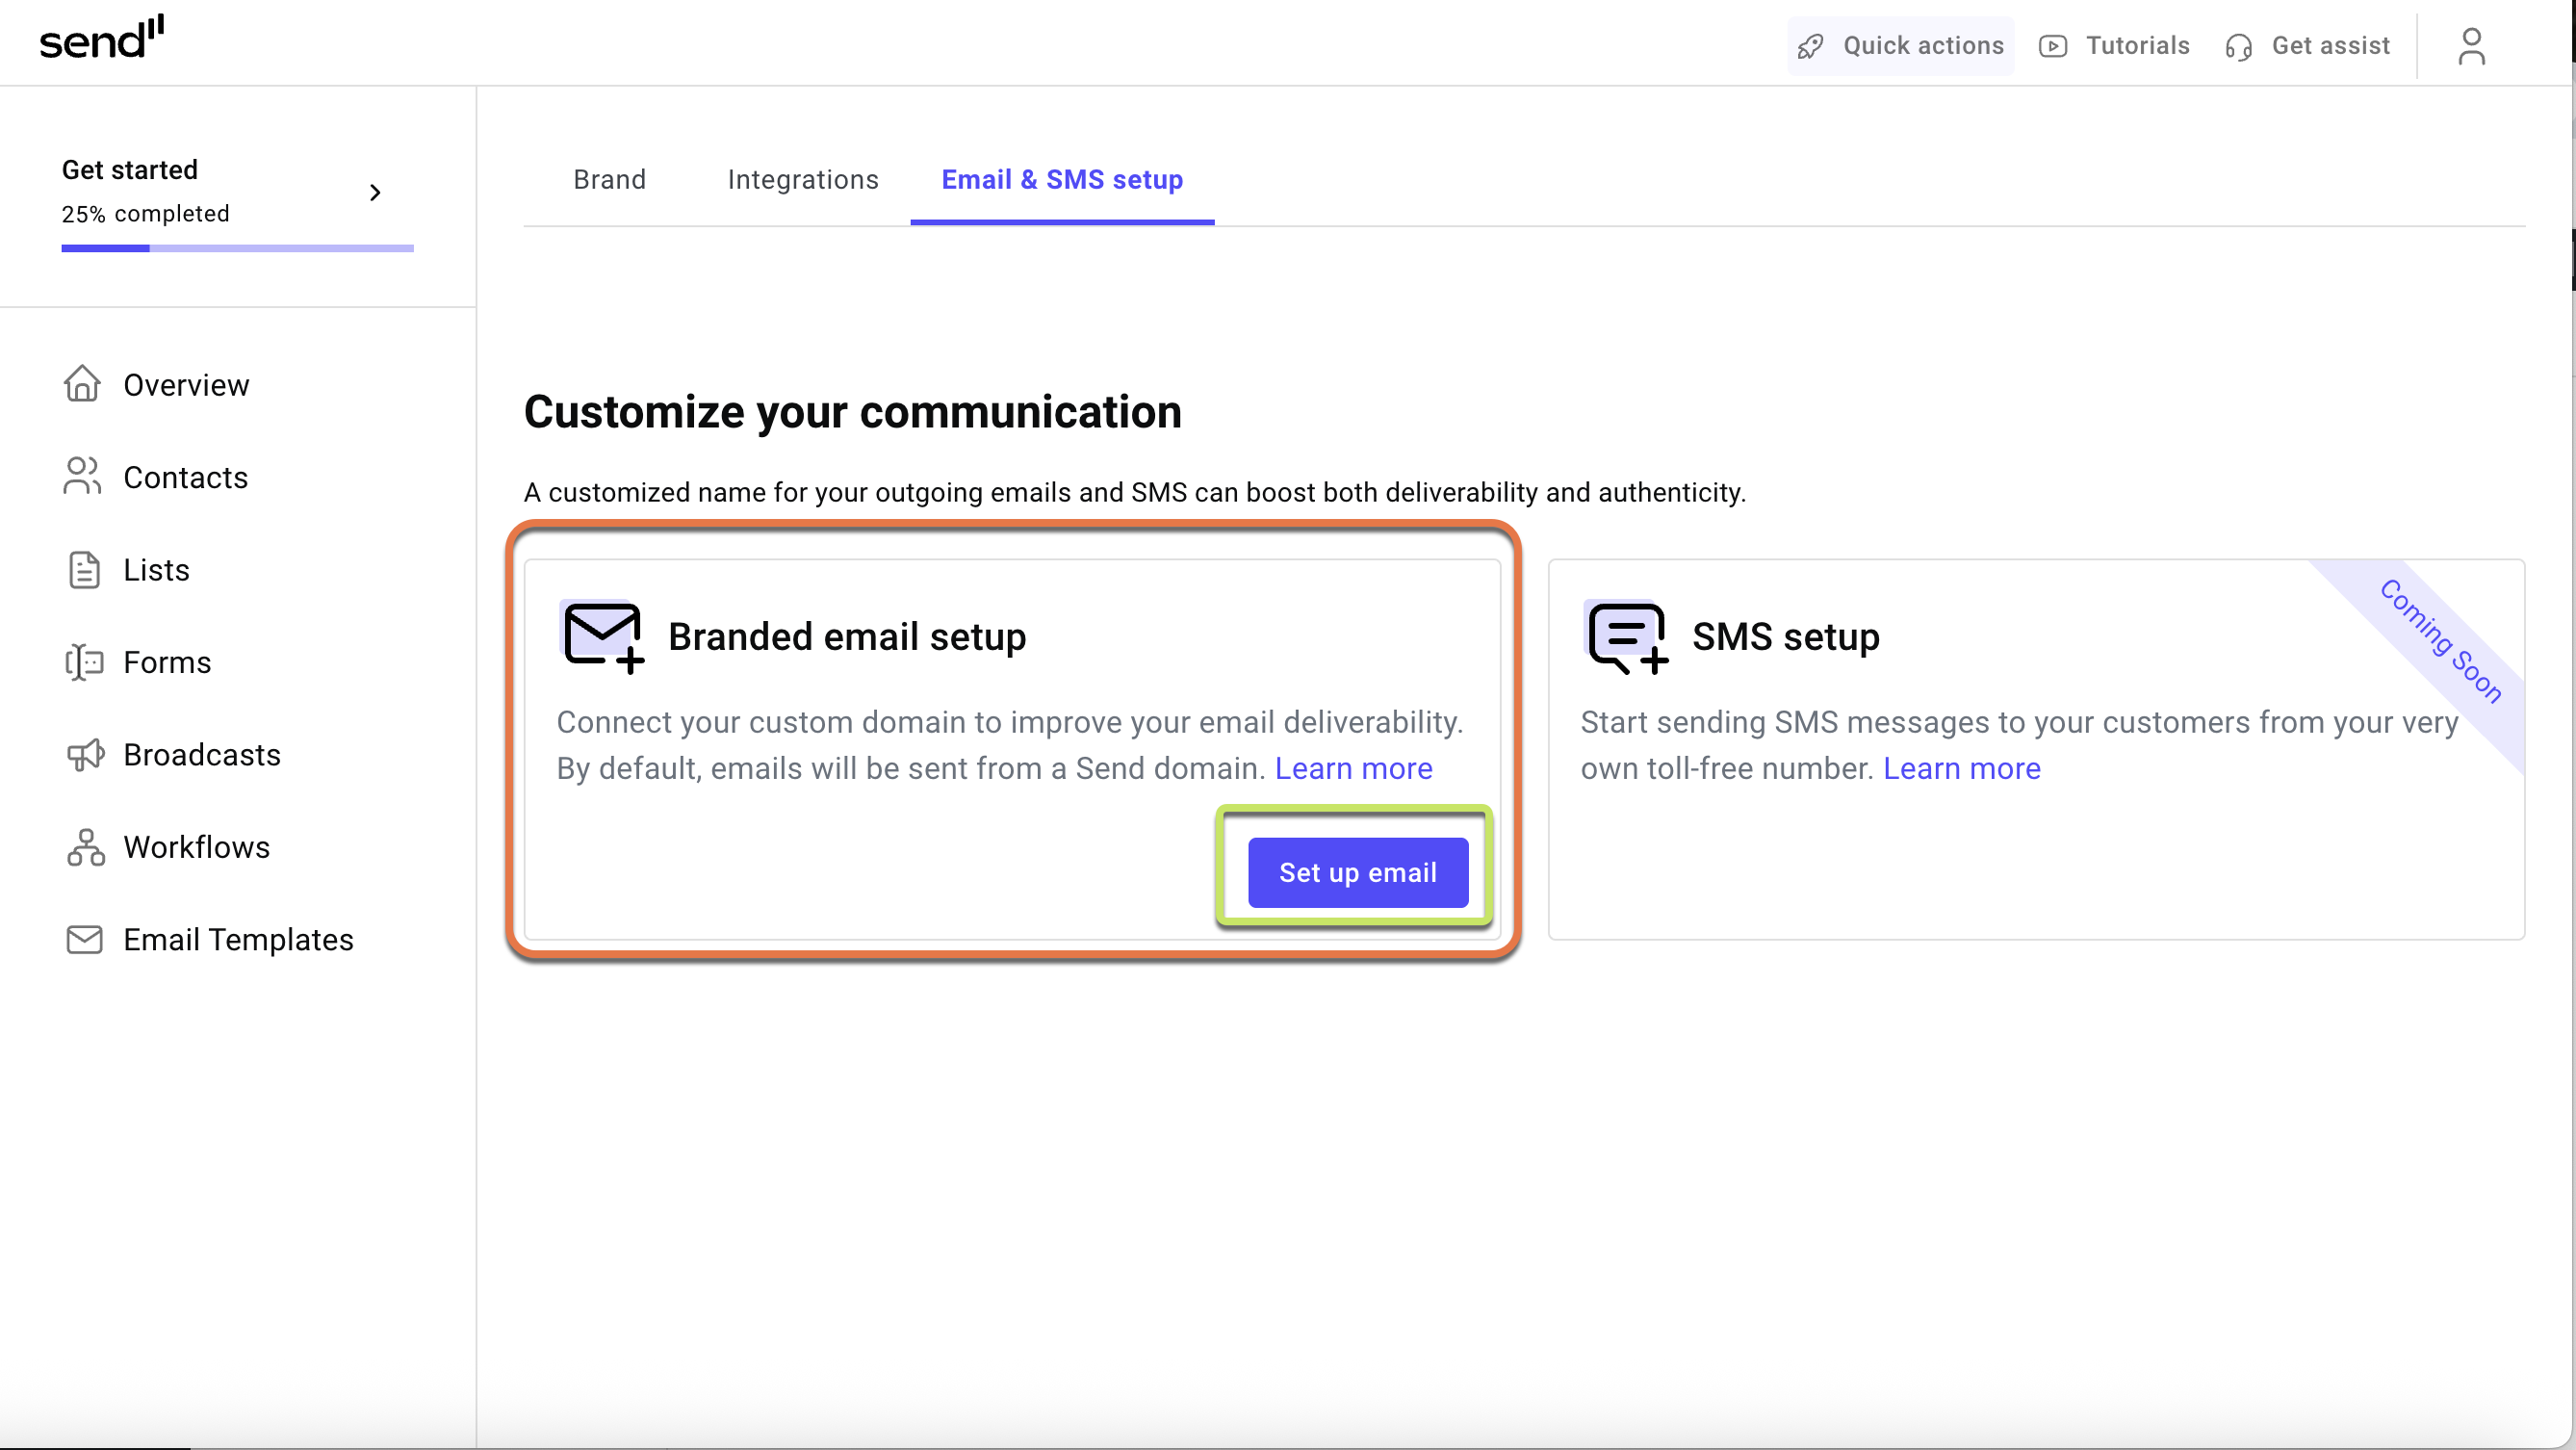Click the Get started progress bar
Viewport: 2576px width, 1450px height.
[x=237, y=248]
